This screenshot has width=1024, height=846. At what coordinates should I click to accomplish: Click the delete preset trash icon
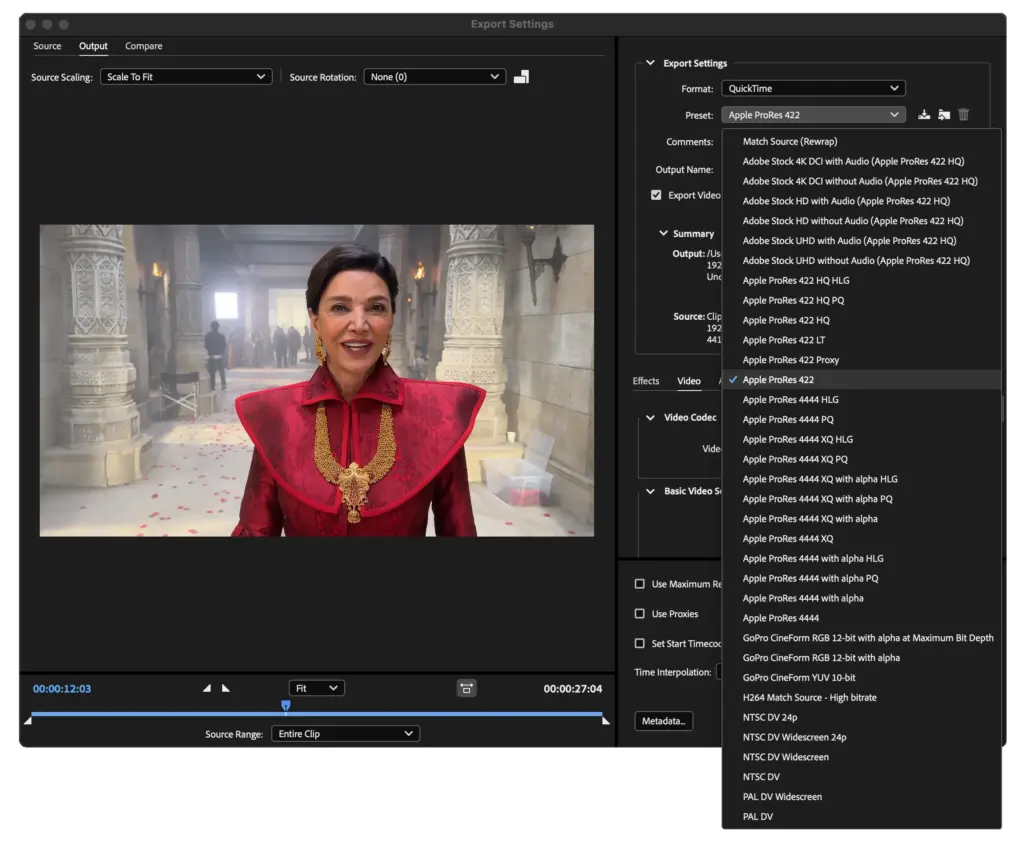coord(963,115)
